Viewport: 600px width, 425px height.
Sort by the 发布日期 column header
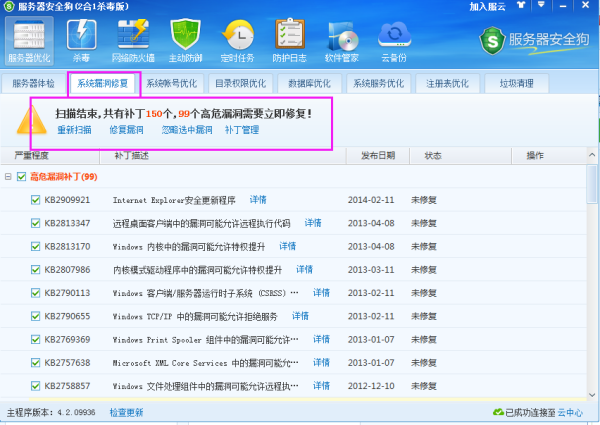[x=378, y=156]
